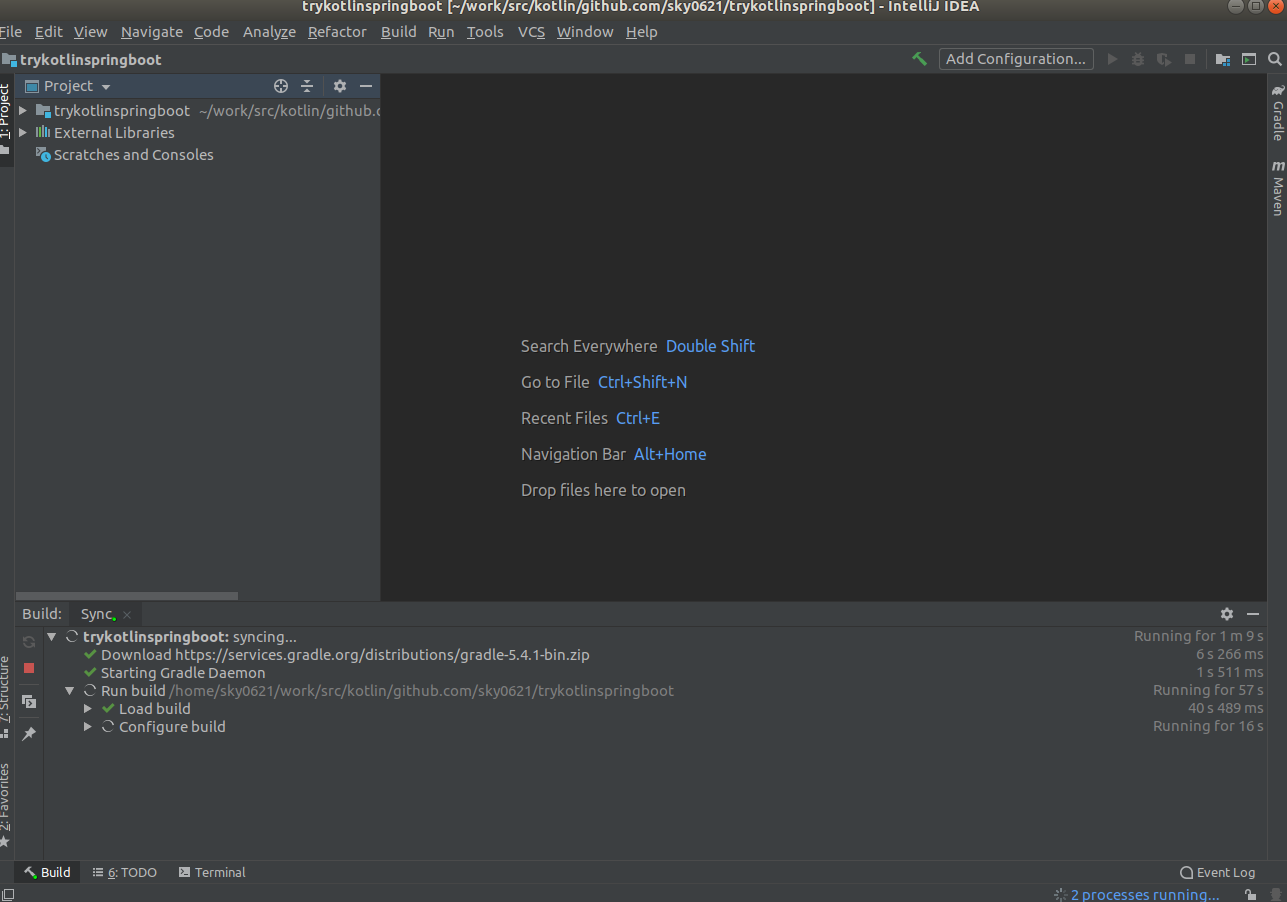Viewport: 1287px width, 902px height.
Task: Toggle the lock icon in the status bar
Action: coord(1249,894)
